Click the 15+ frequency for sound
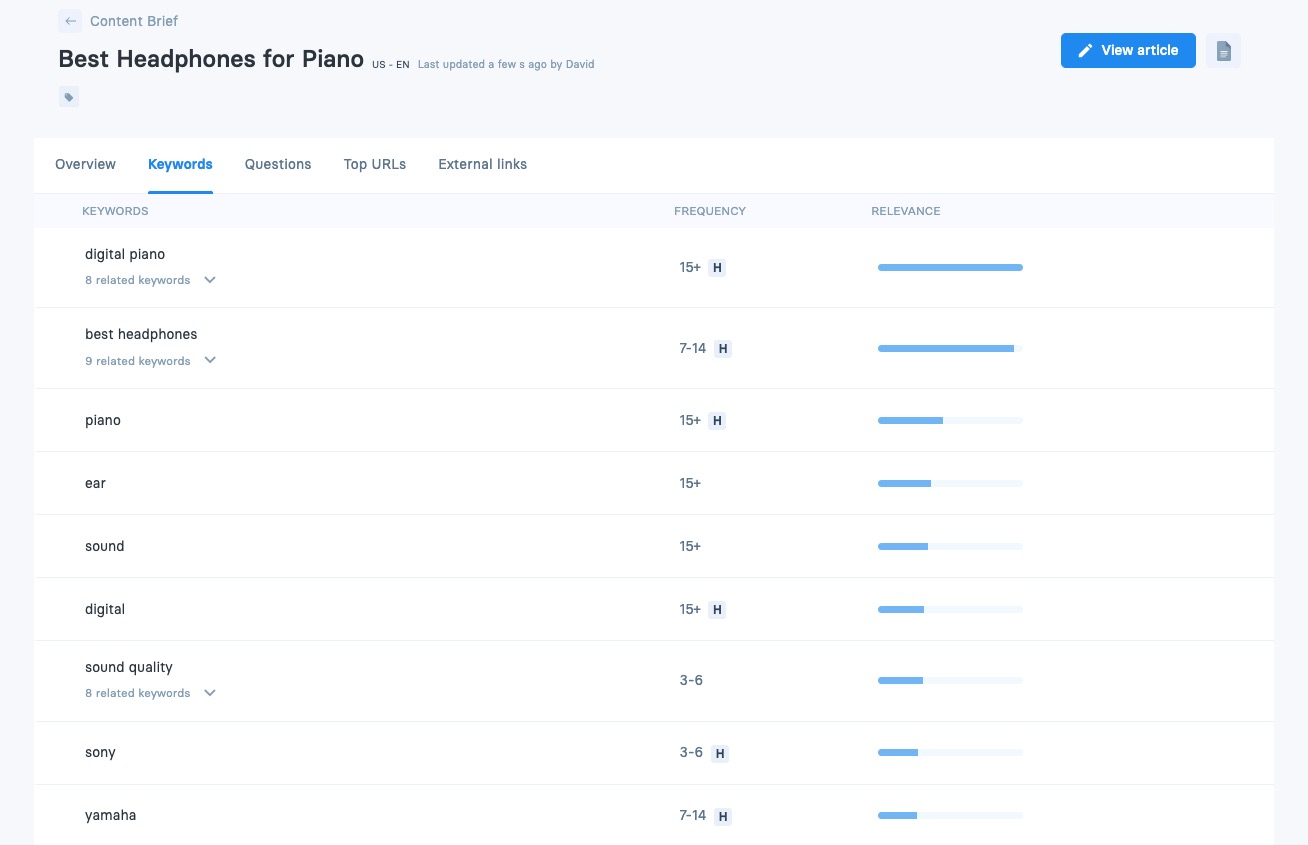Screen dimensions: 1308x845 pos(690,546)
